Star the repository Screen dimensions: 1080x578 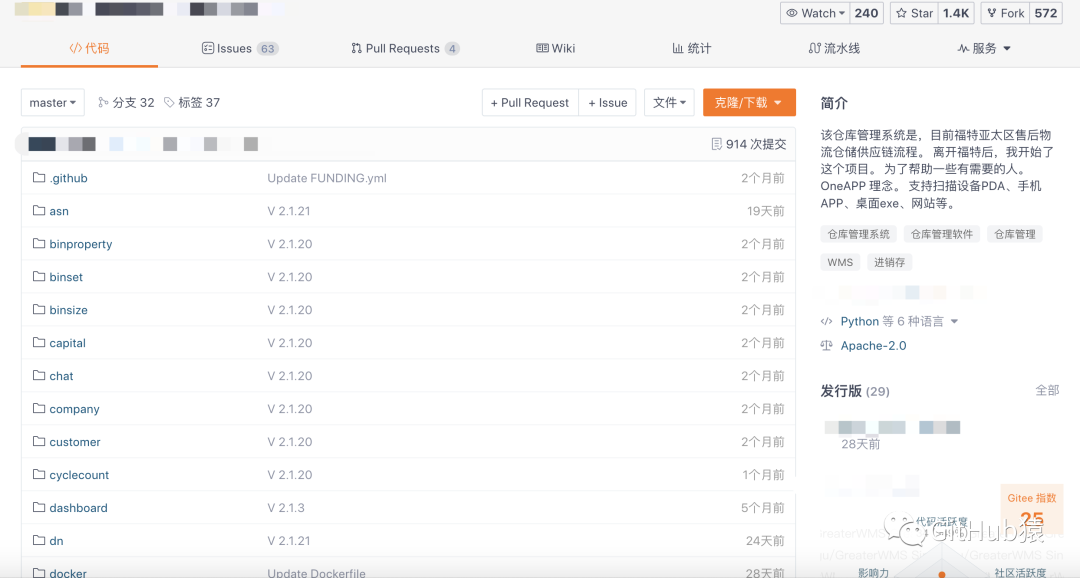pos(914,13)
